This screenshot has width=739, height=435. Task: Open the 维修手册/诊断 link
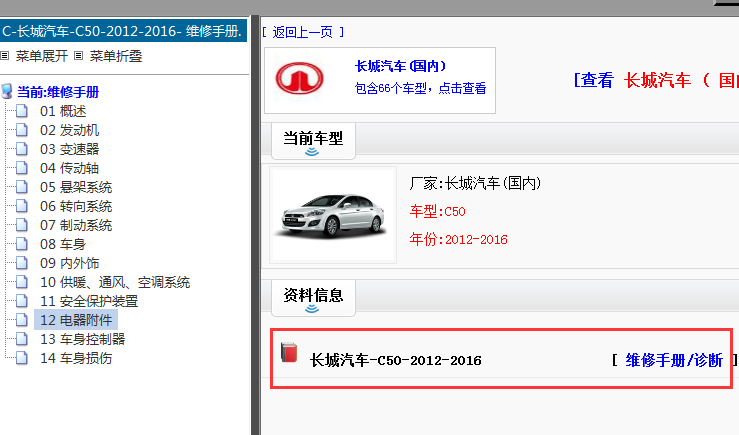674,360
